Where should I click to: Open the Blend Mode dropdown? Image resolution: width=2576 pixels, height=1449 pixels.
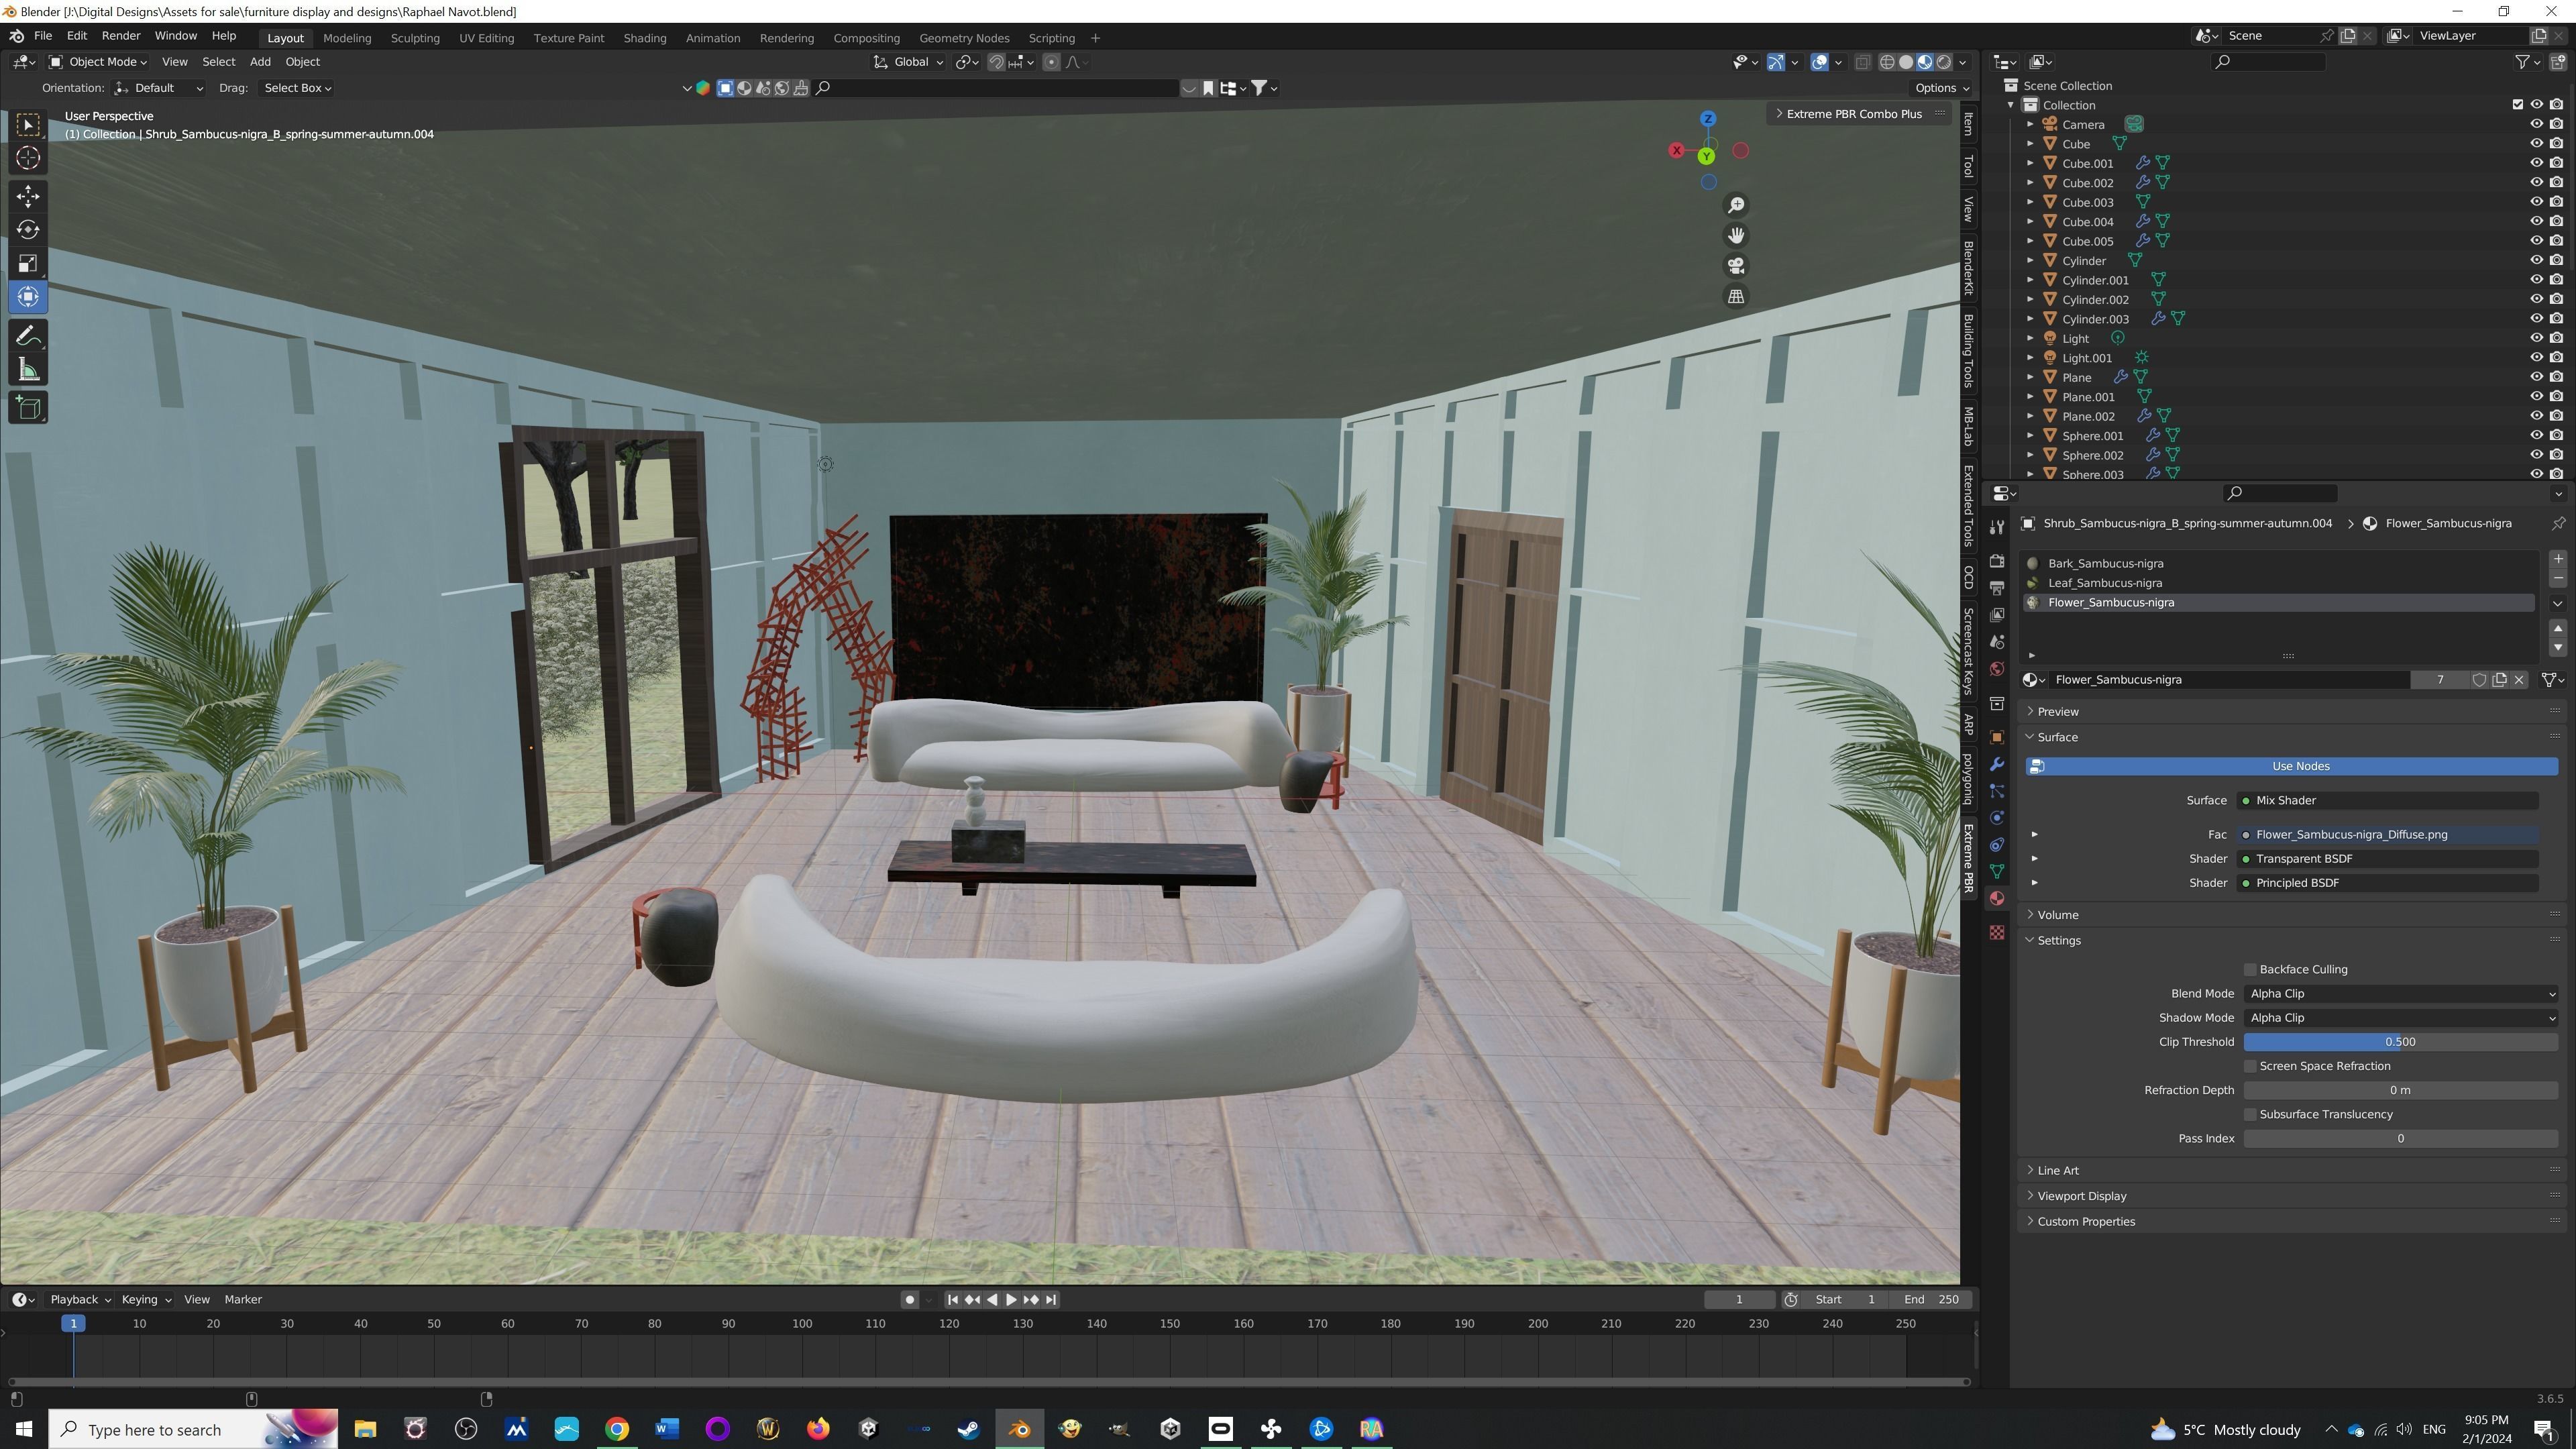(2400, 994)
